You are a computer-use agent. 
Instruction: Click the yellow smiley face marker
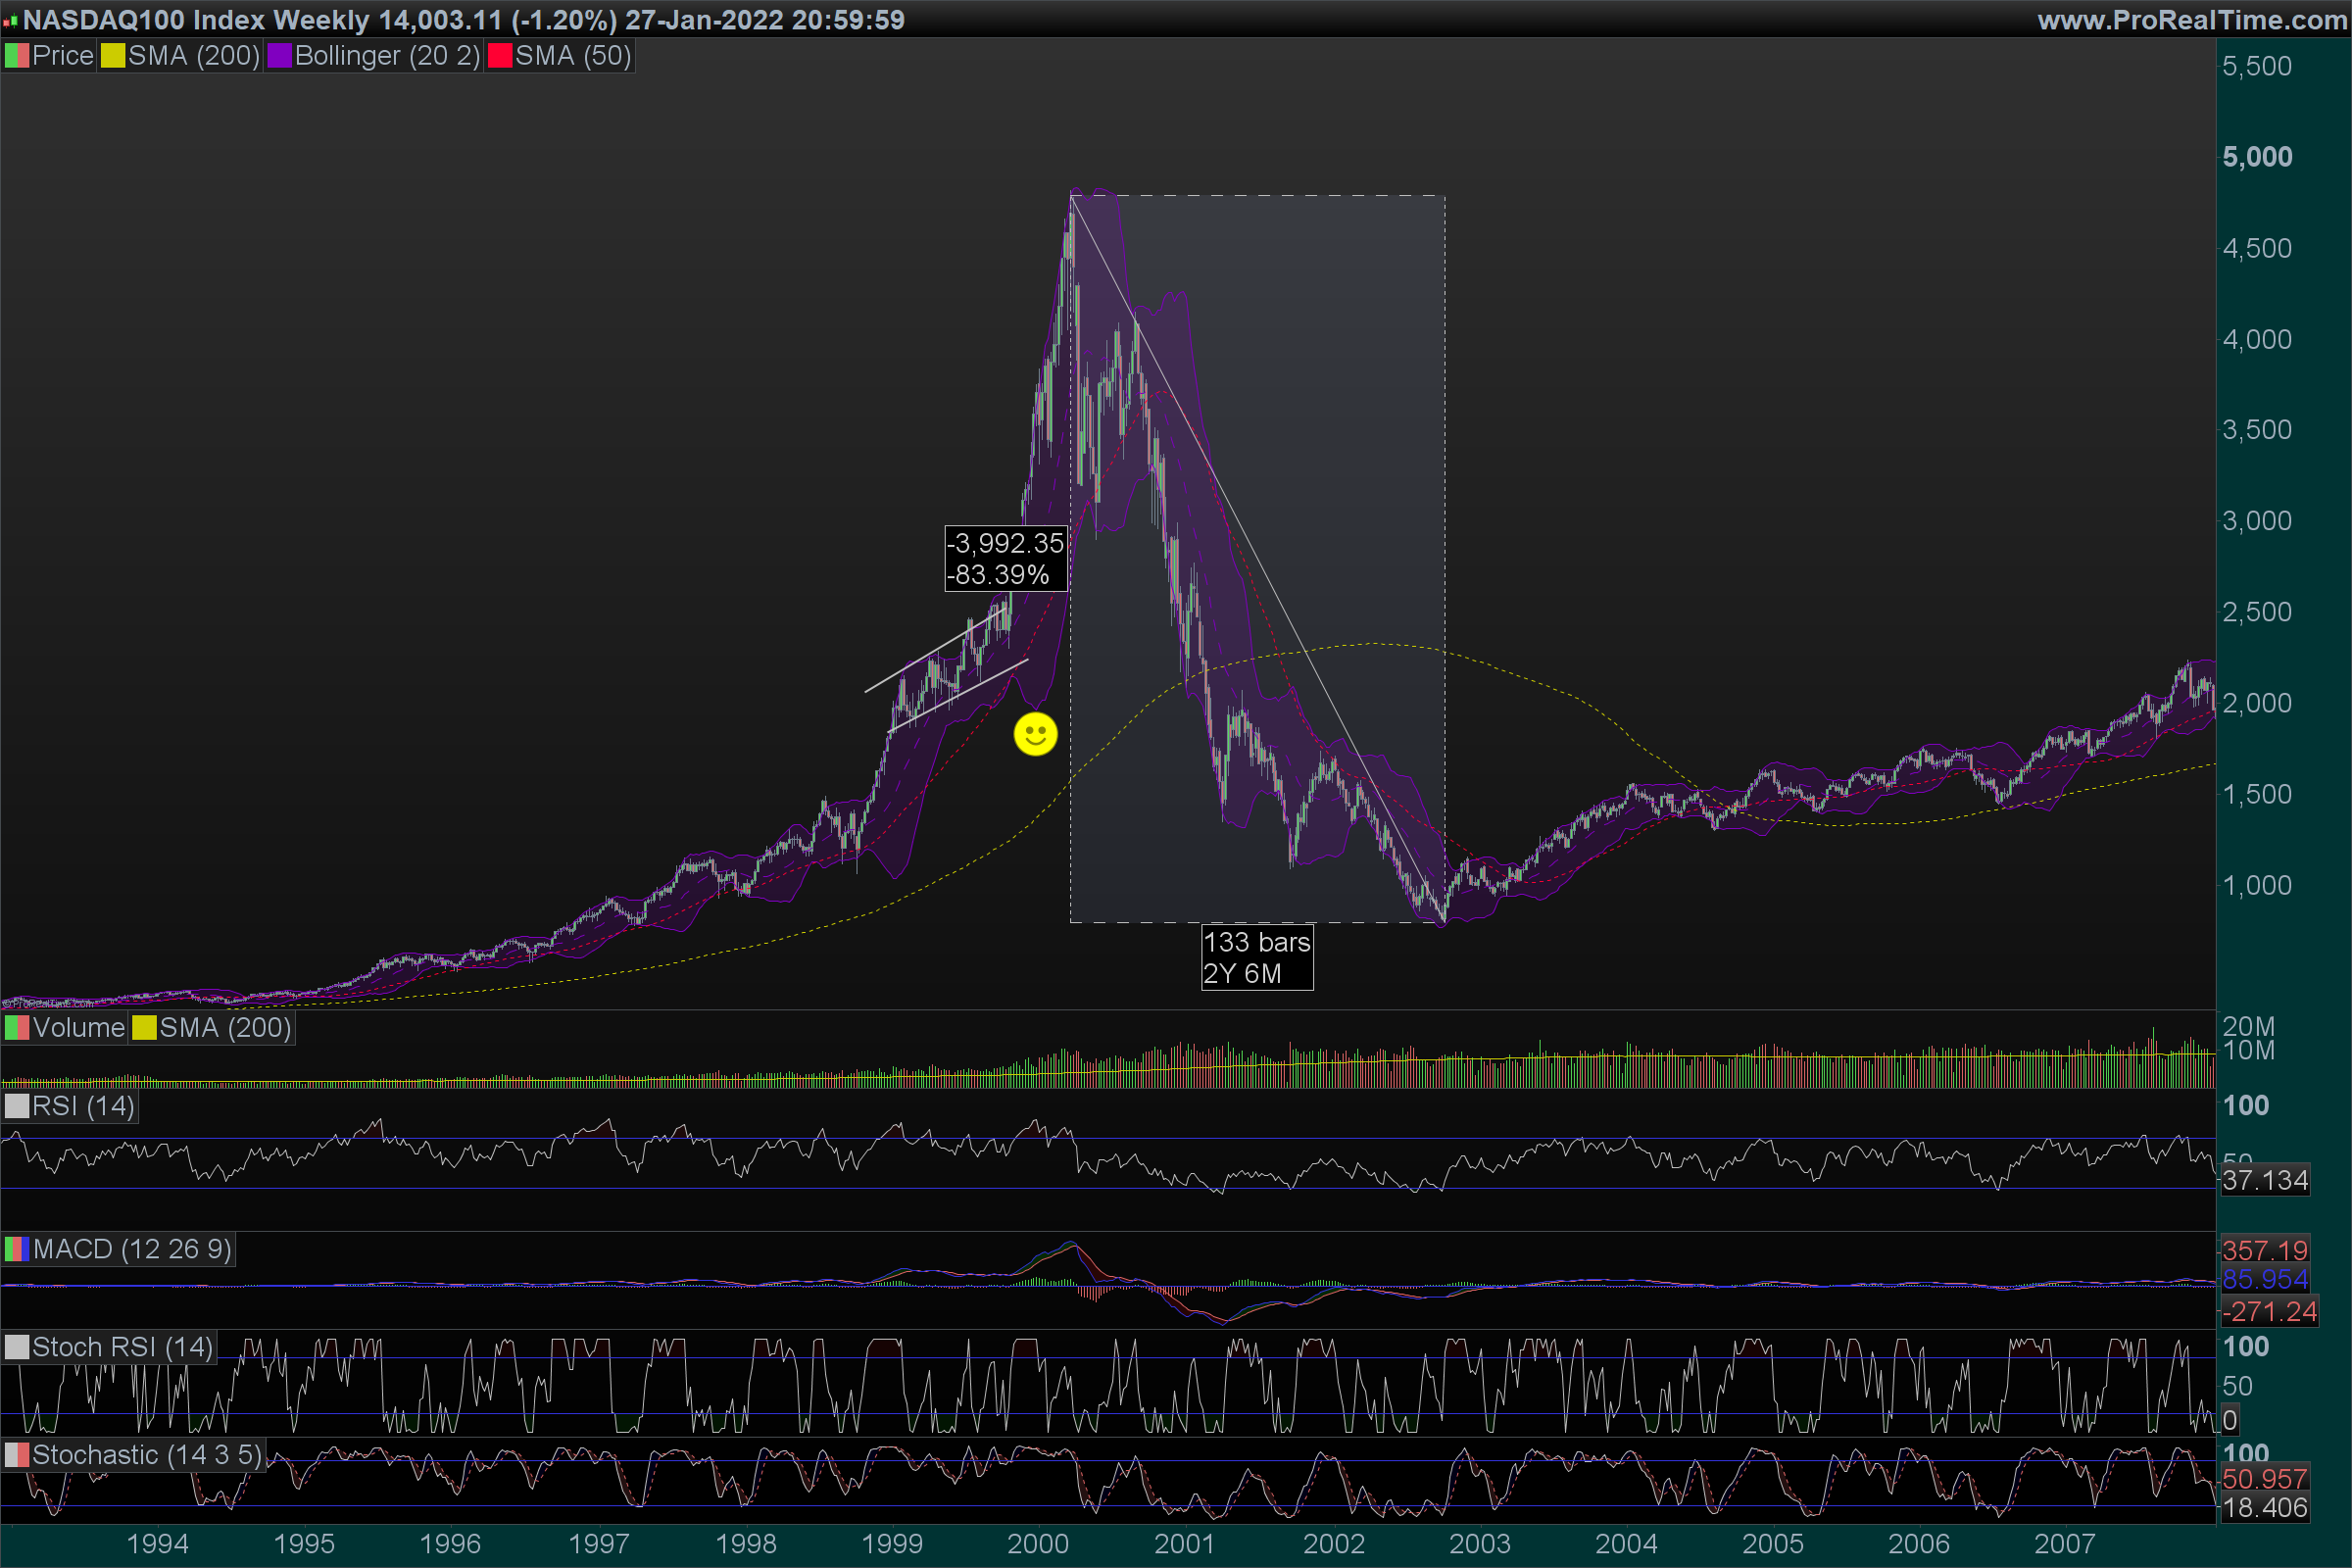tap(1035, 735)
